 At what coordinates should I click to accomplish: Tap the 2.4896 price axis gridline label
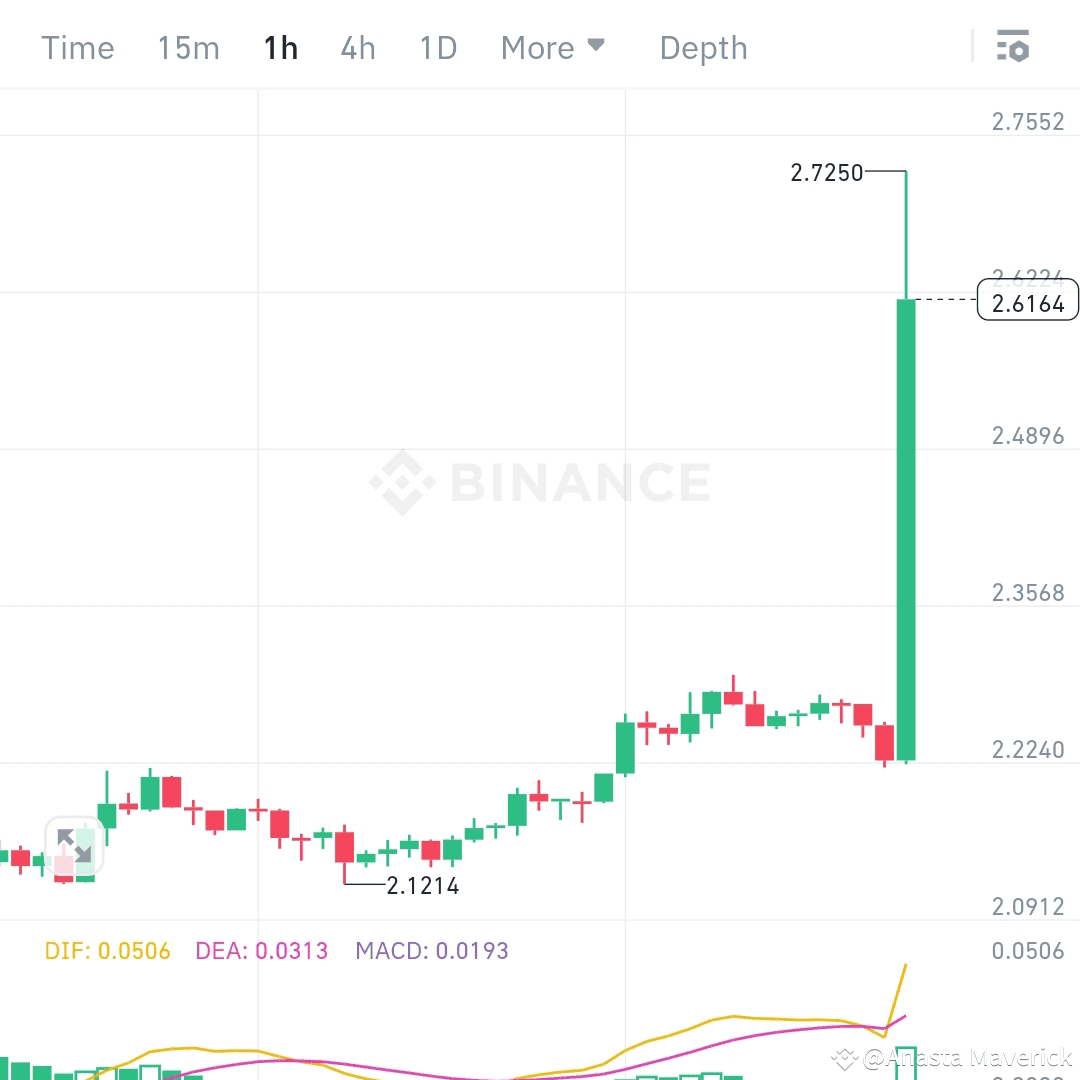point(1028,435)
